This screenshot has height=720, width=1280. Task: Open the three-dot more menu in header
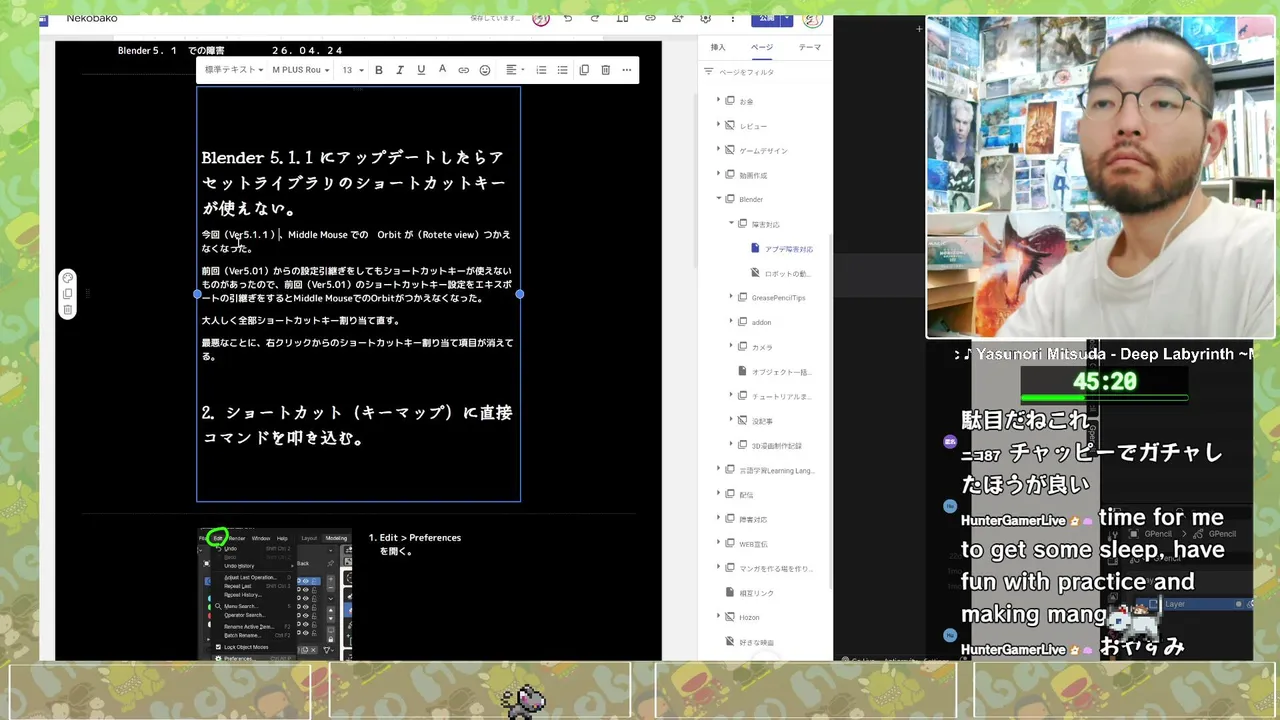point(733,18)
